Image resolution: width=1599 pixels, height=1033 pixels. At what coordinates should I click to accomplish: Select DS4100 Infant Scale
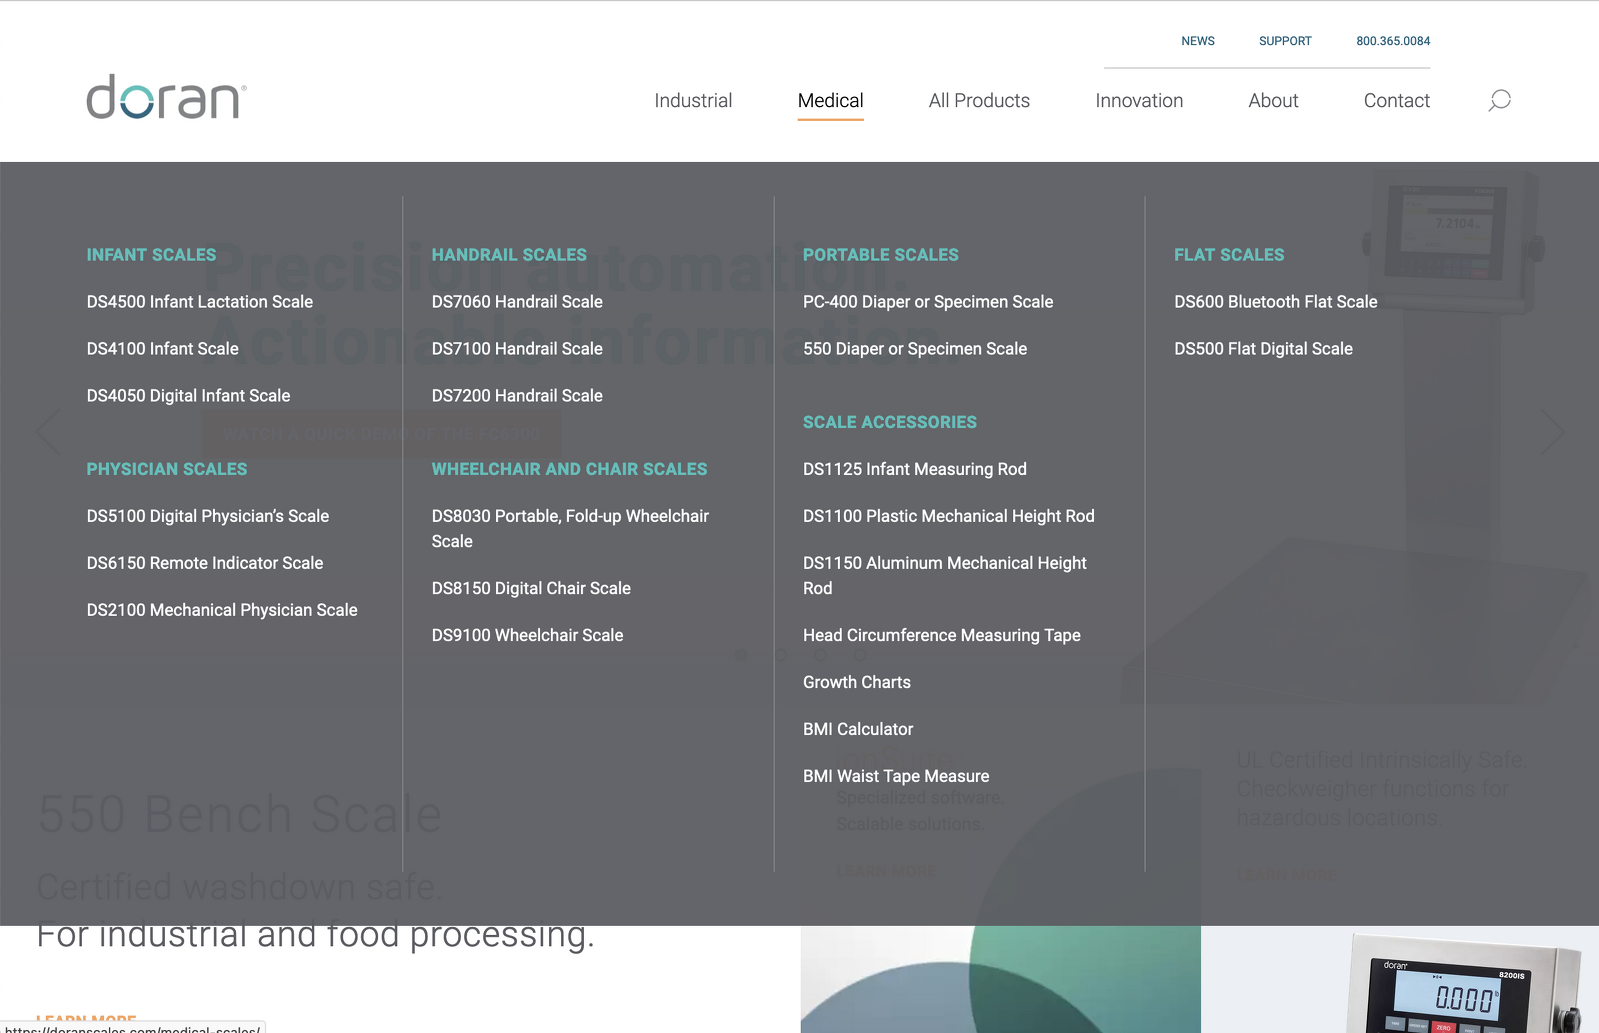point(163,349)
